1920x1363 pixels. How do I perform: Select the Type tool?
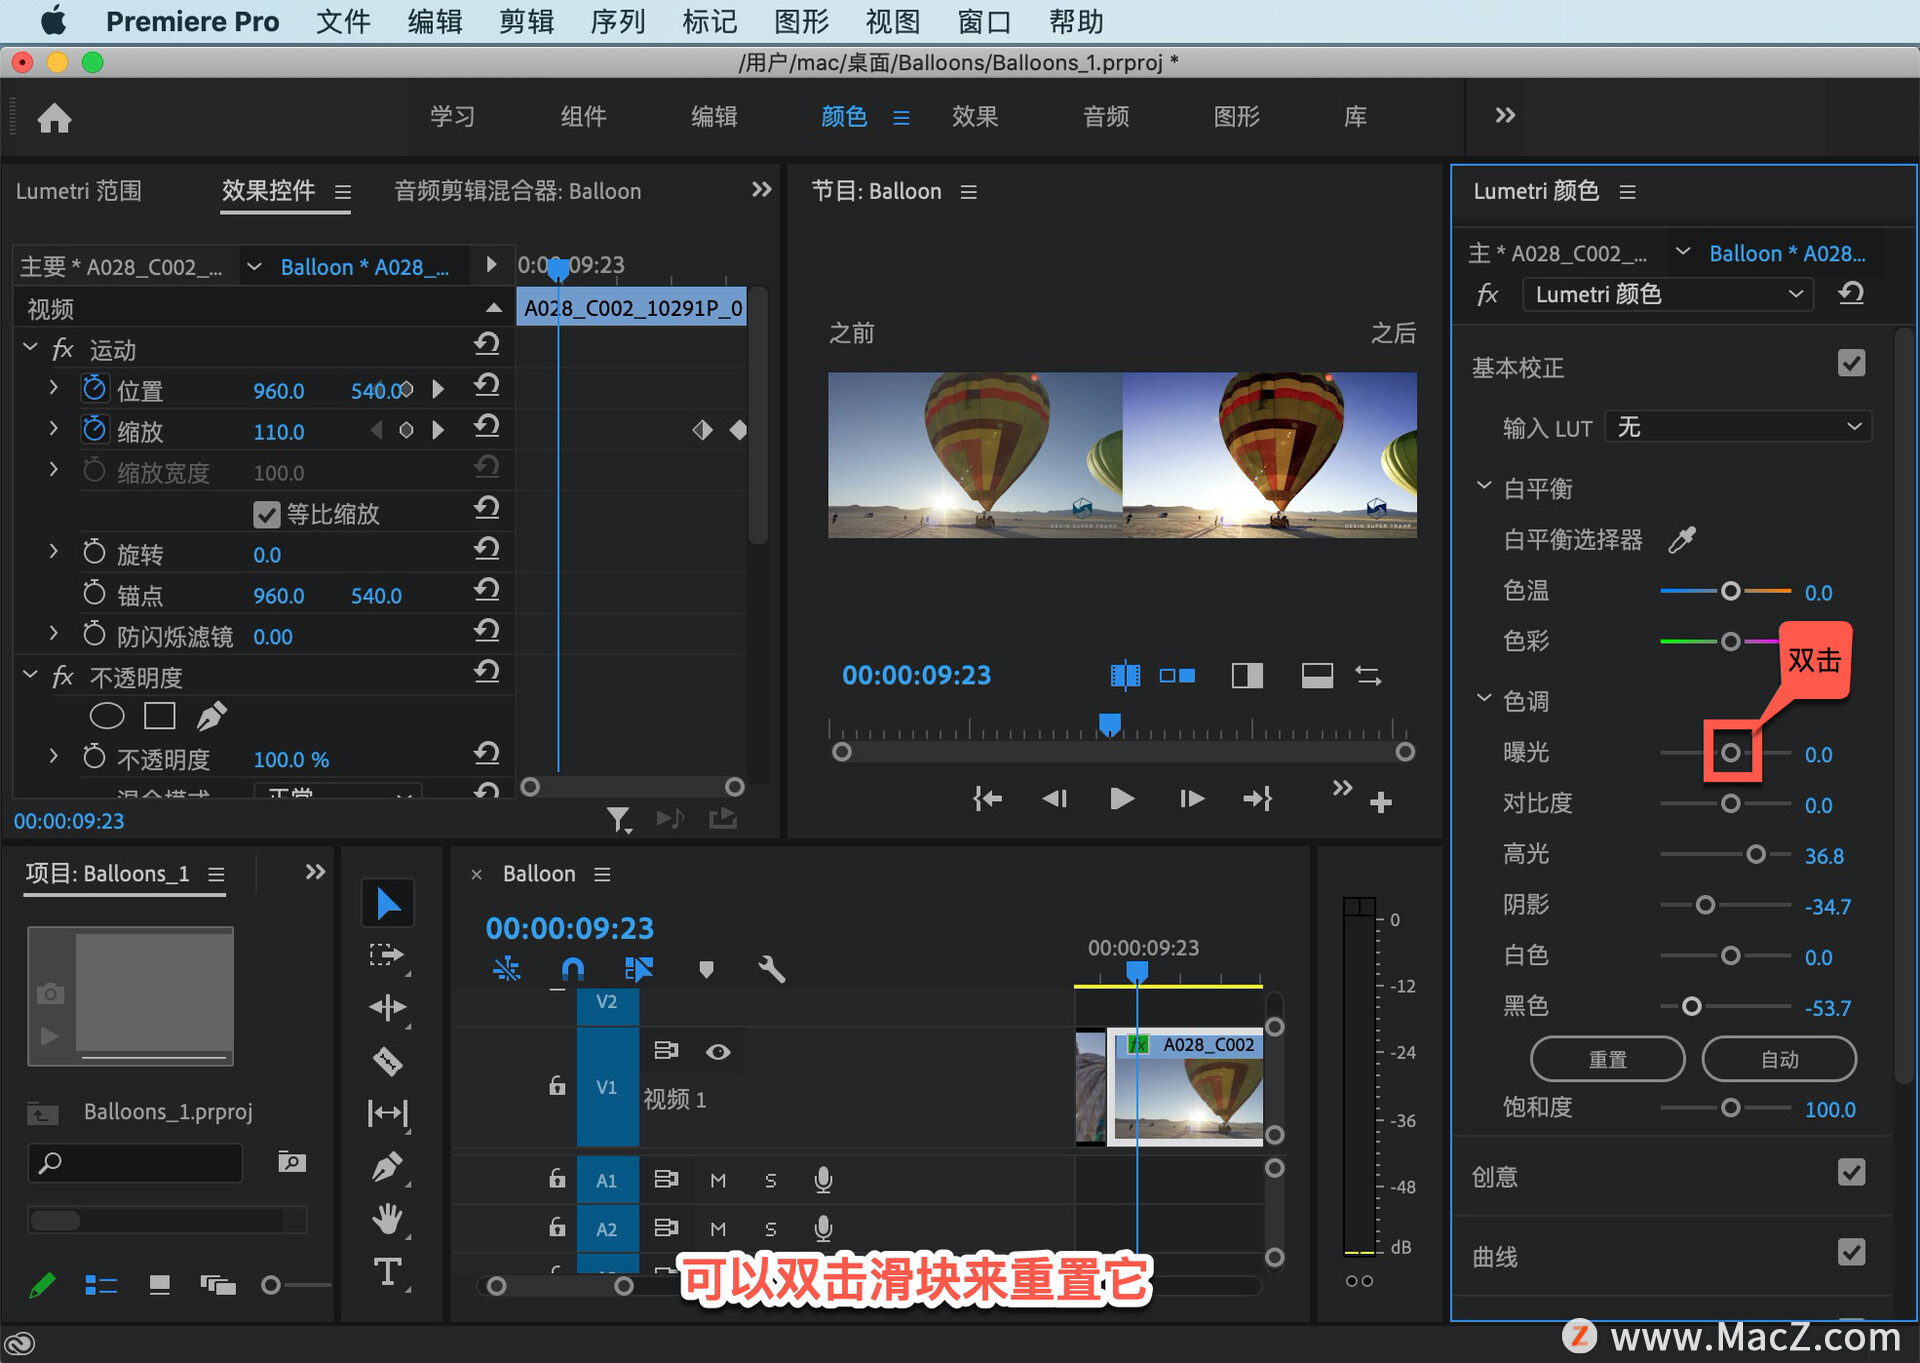click(387, 1272)
